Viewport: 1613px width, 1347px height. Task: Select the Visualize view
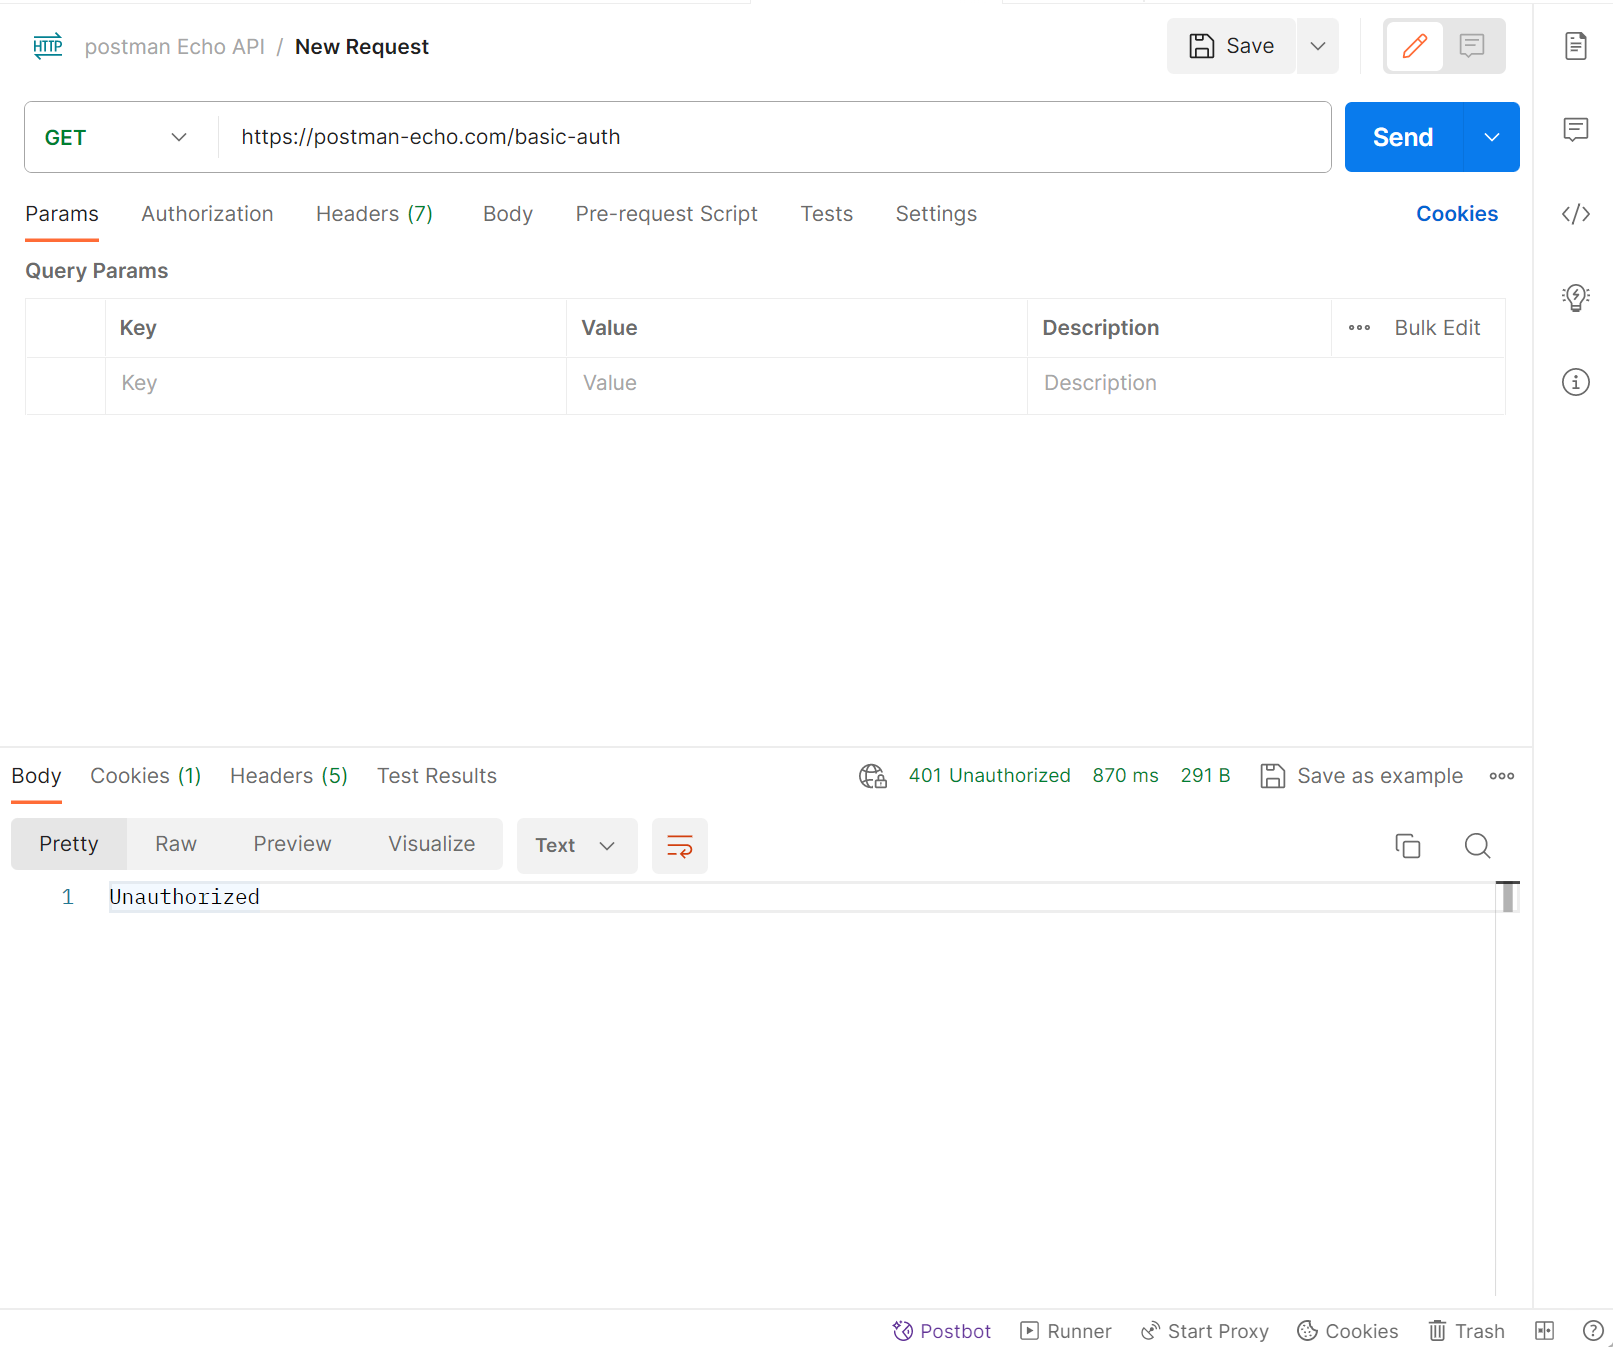[432, 844]
